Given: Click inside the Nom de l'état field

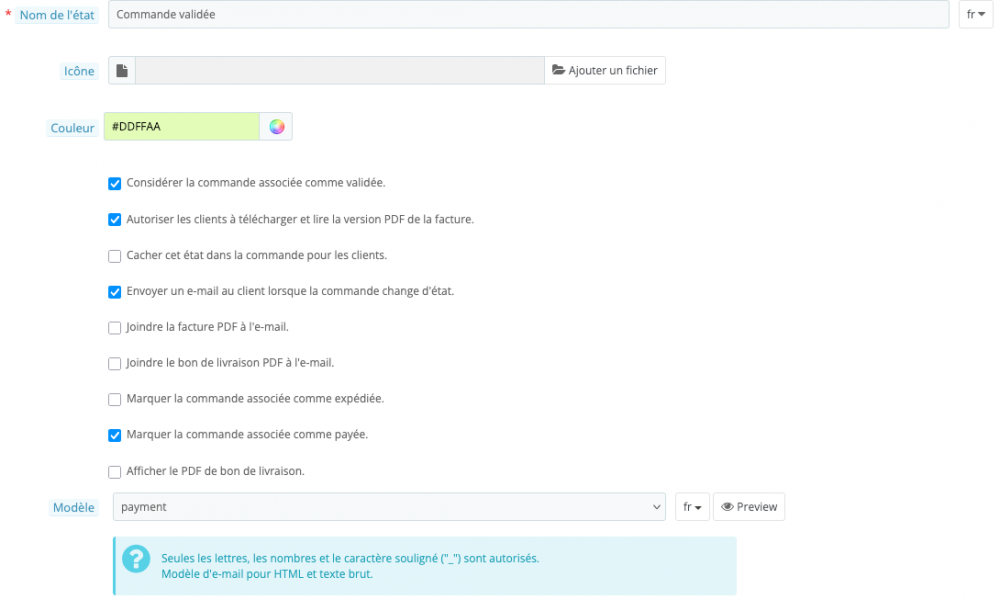Looking at the screenshot, I should pyautogui.click(x=400, y=14).
